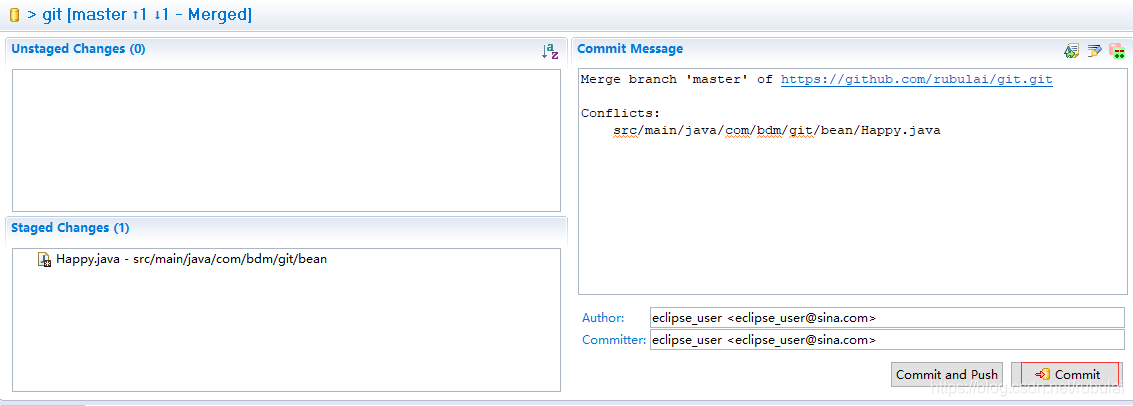Click into the Committer input field

(x=886, y=340)
